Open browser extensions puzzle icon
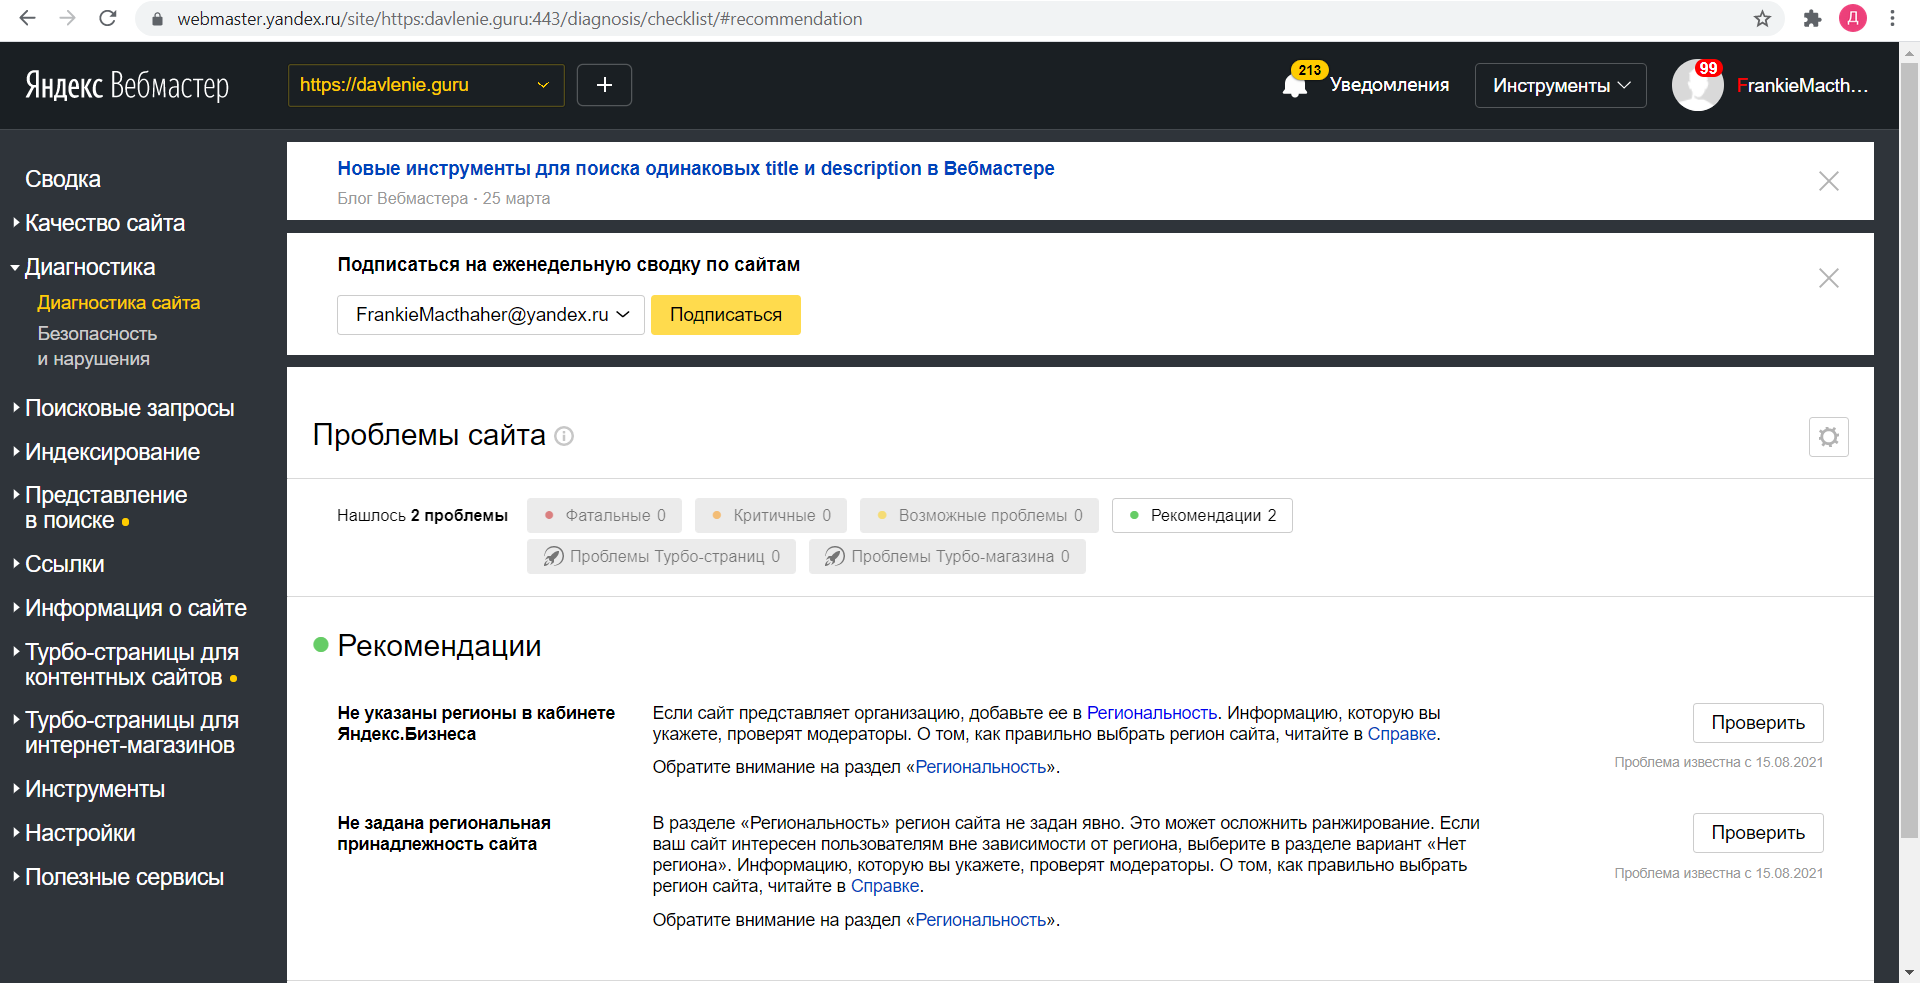The height and width of the screenshot is (983, 1920). (x=1812, y=19)
